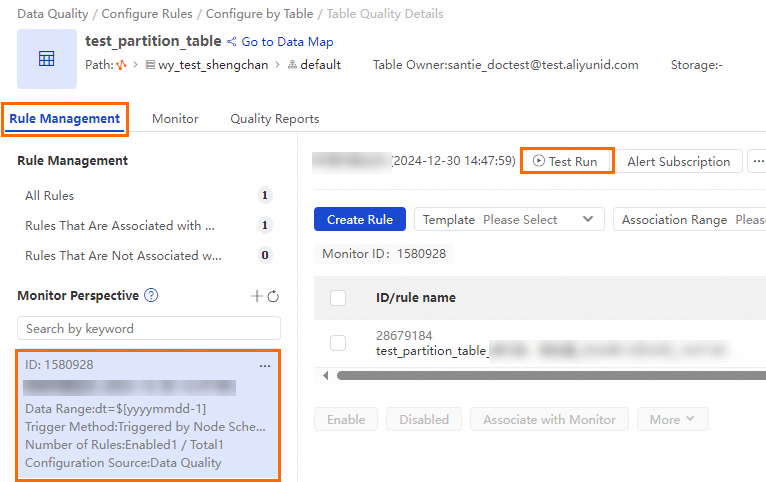Click the Data Range:dt=$[yyyymmdd-1] text
The height and width of the screenshot is (482, 766).
[x=116, y=408]
